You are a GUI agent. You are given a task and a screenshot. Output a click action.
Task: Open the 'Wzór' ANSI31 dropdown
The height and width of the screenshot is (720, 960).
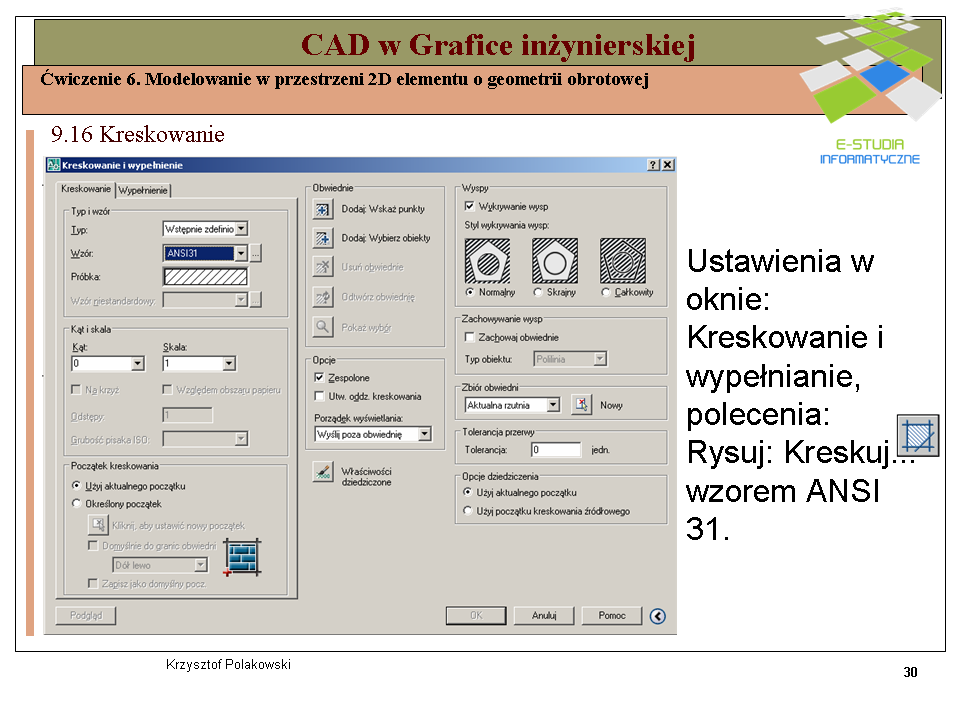click(x=240, y=254)
